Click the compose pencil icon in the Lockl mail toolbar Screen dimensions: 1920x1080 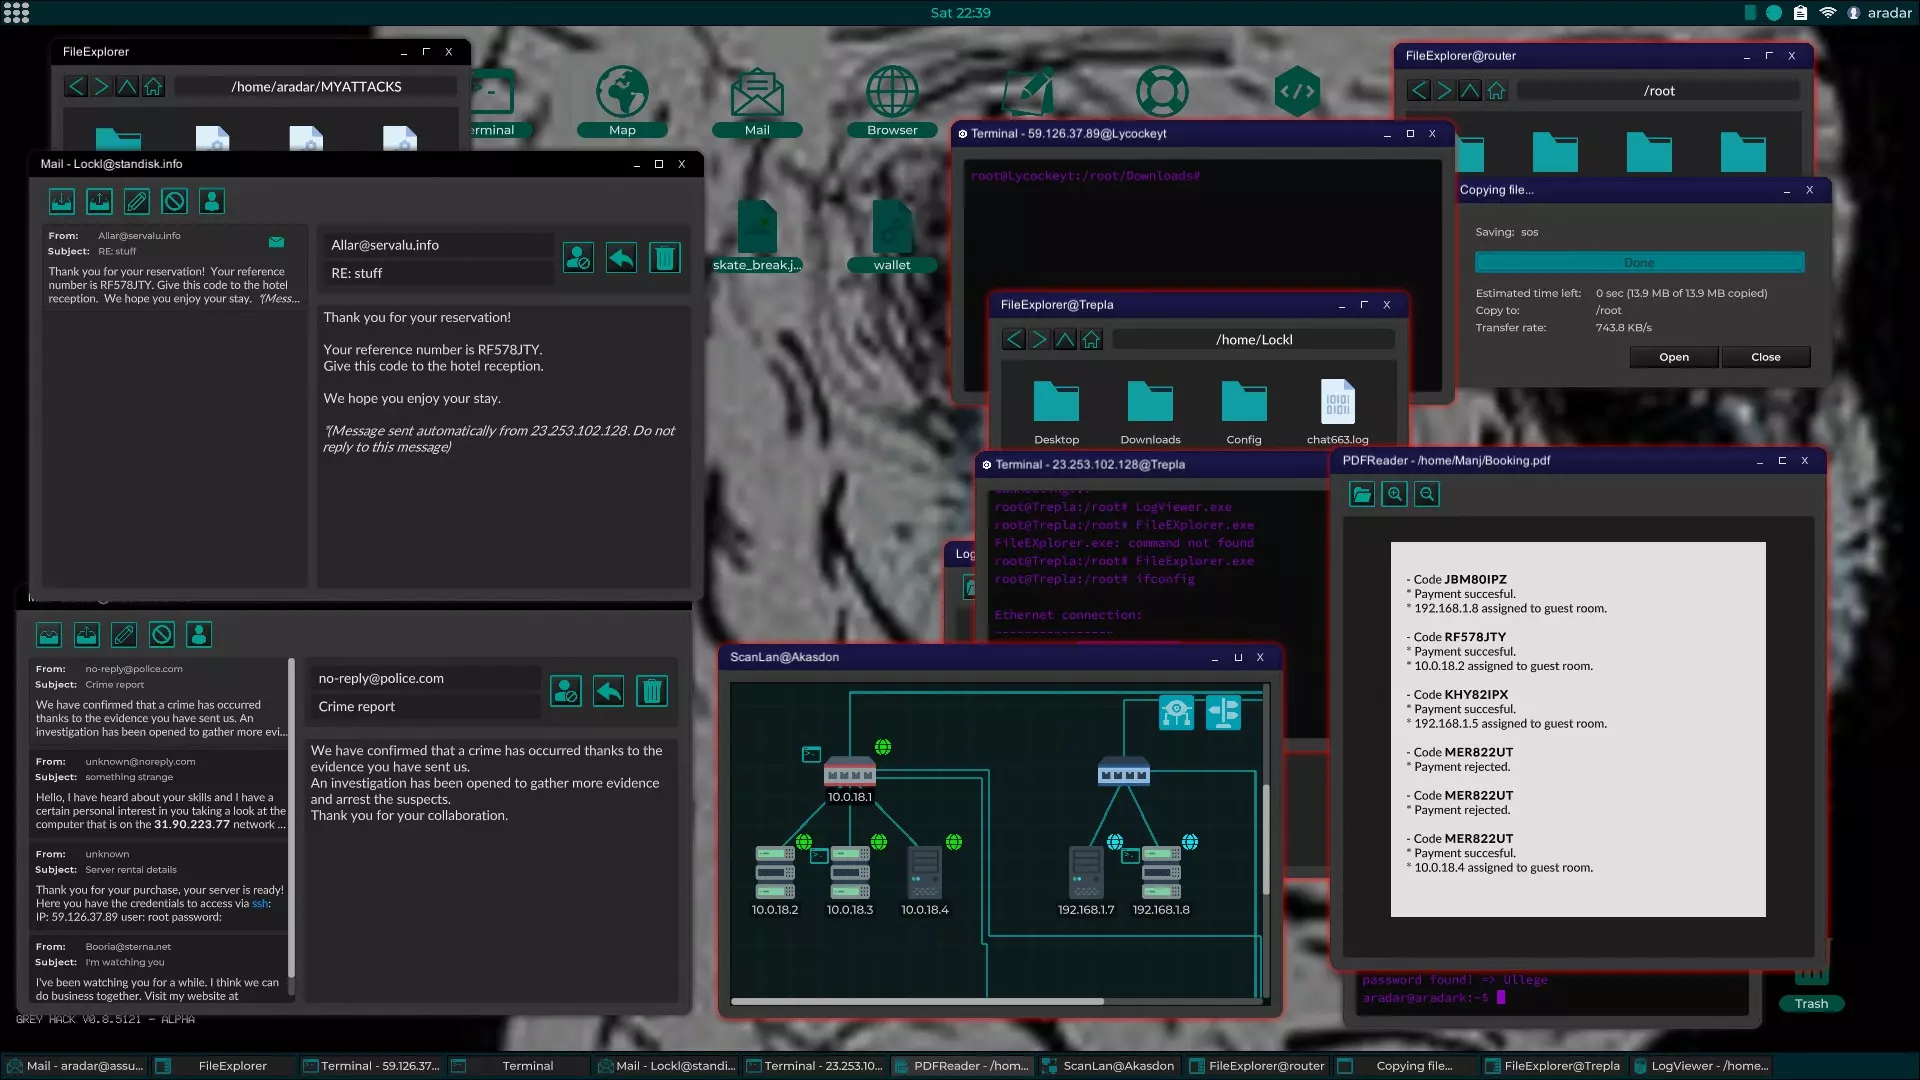137,202
